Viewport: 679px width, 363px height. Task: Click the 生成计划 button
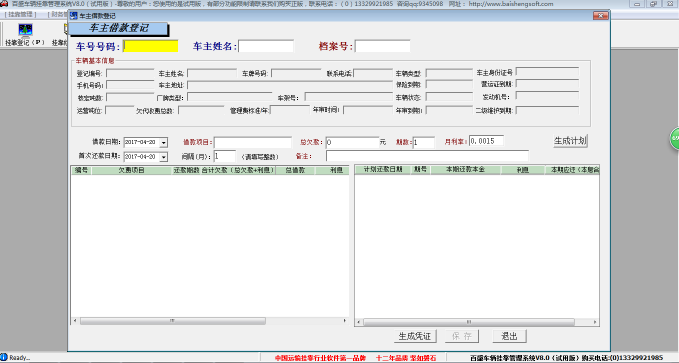570,141
